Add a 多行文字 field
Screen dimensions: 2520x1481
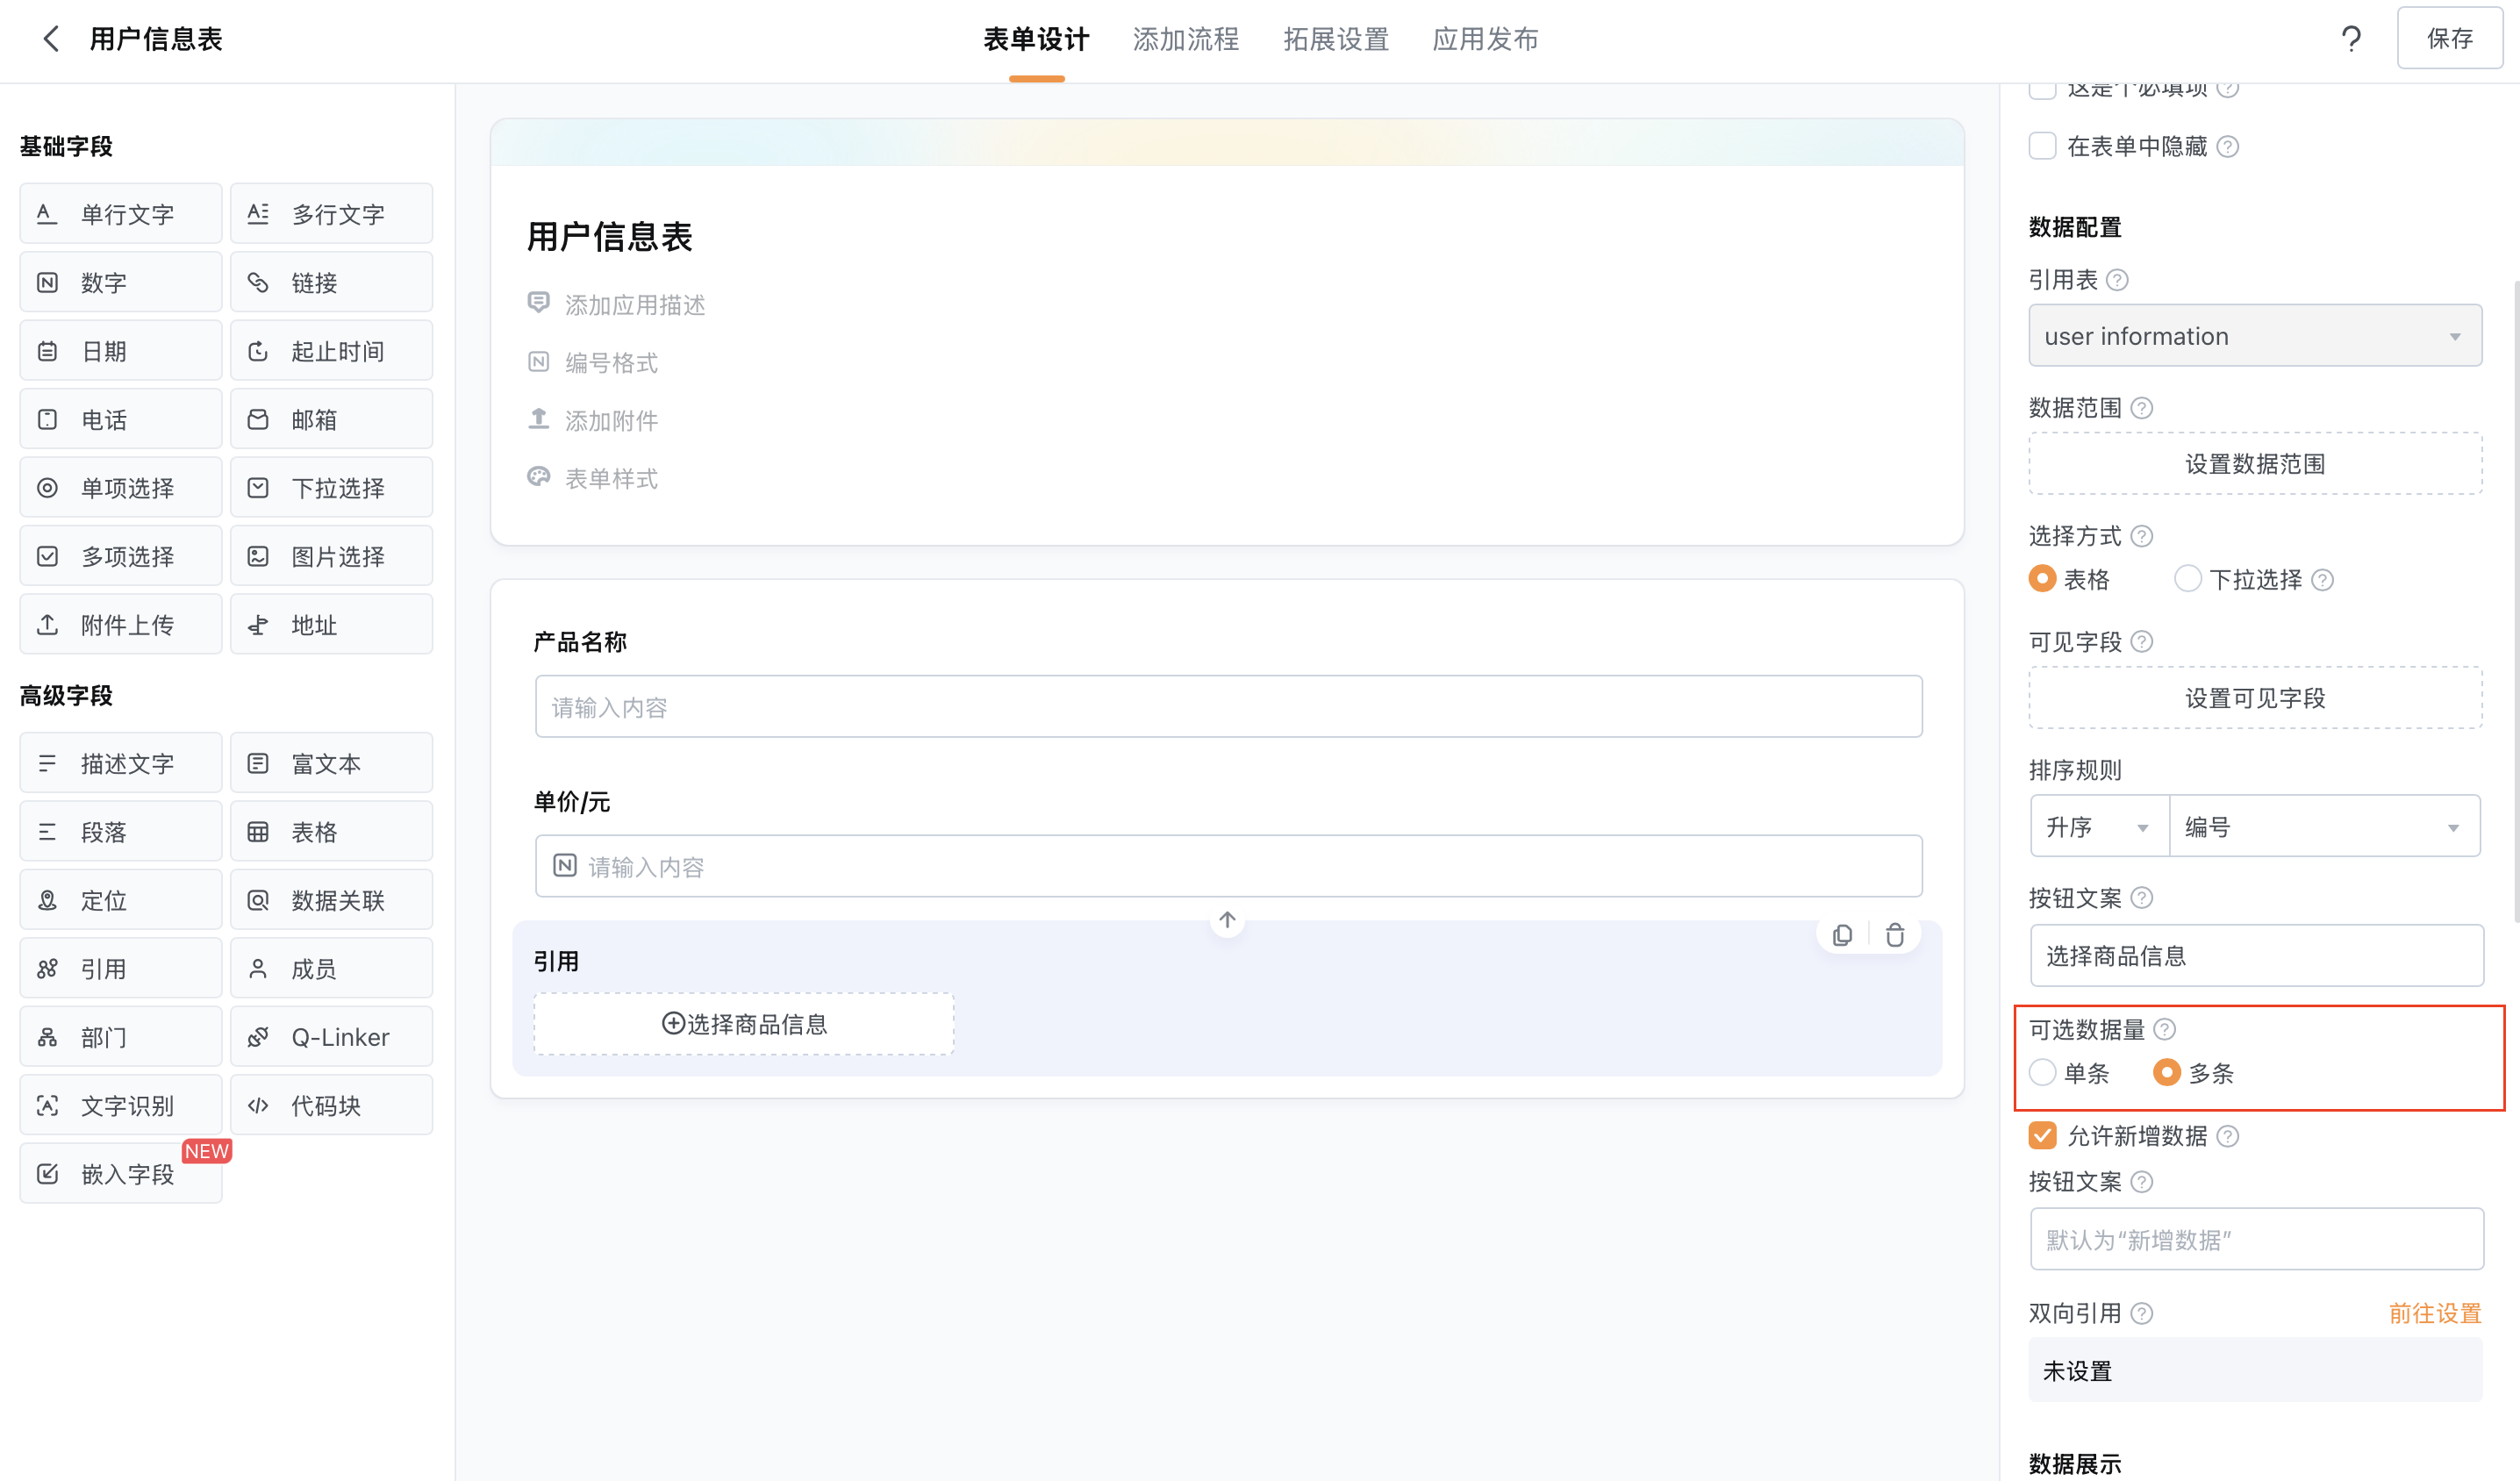point(331,213)
